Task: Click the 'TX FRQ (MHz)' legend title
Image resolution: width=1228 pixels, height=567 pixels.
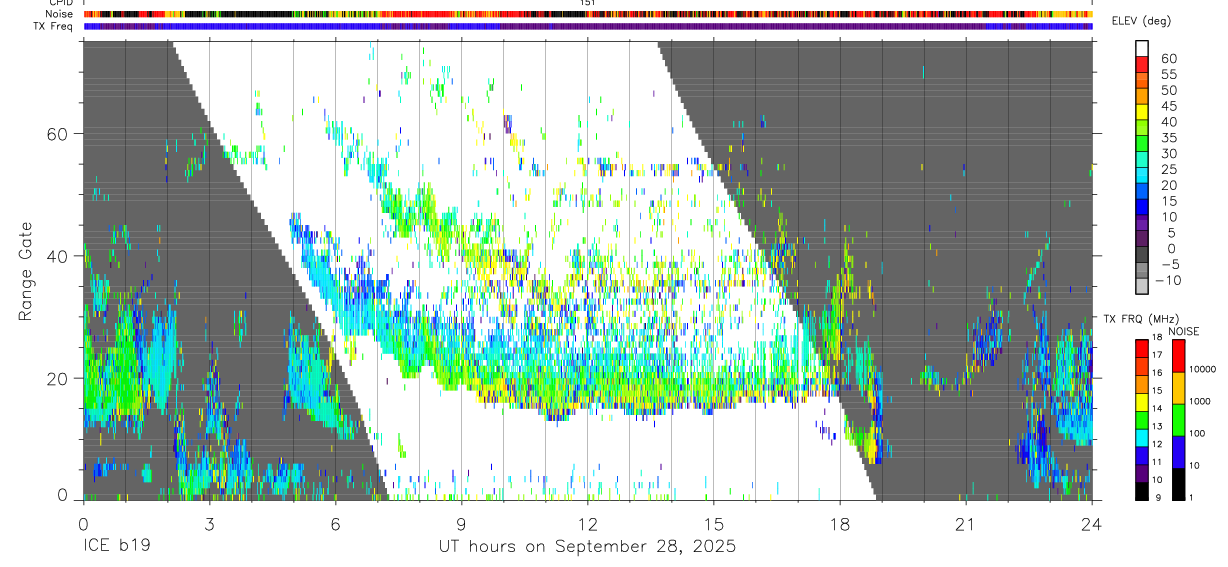Action: (1142, 318)
